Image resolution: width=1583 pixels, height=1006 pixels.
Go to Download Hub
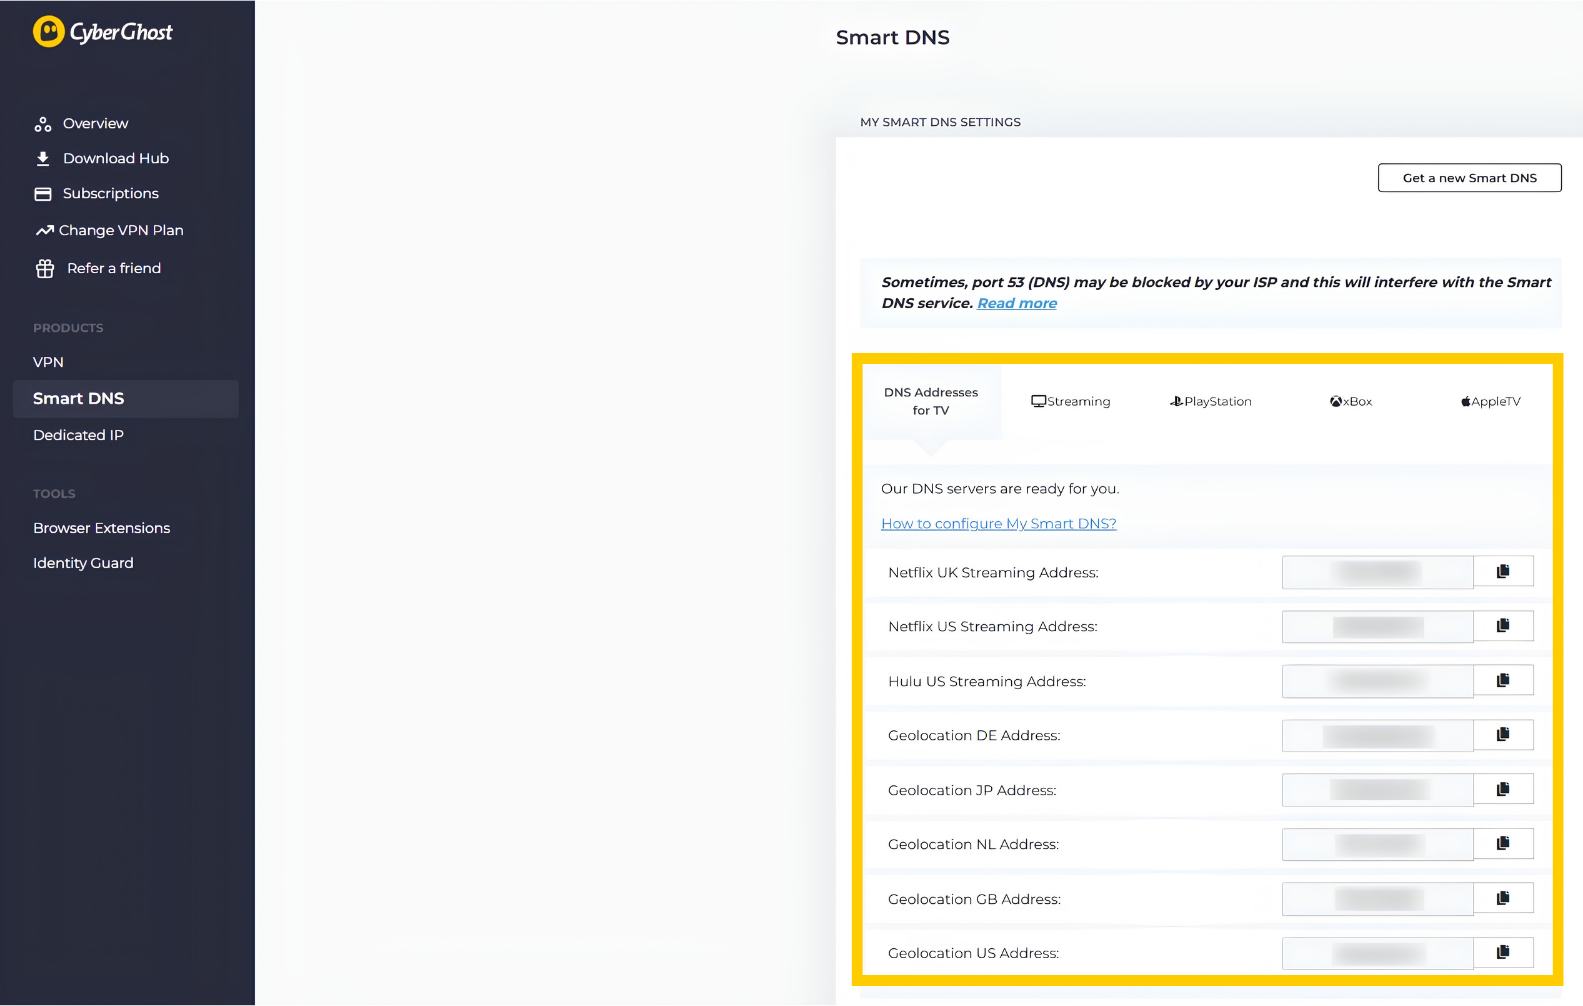116,159
